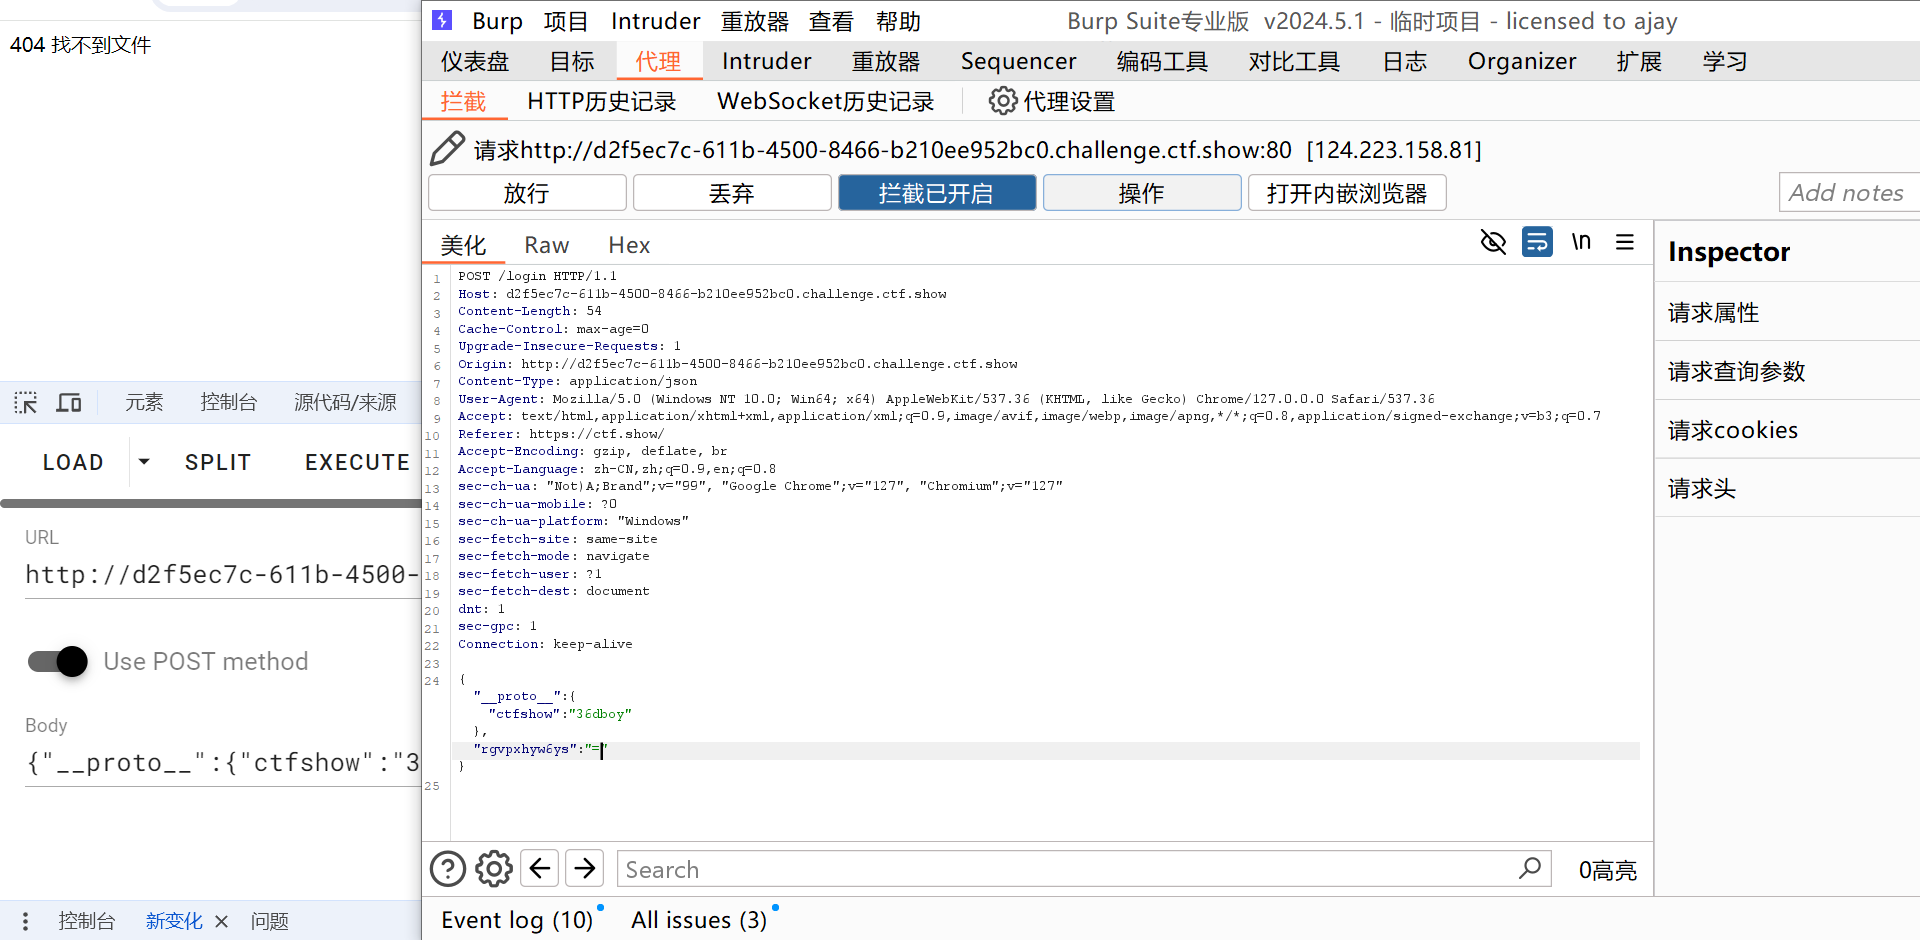The image size is (1920, 940).
Task: Click the back arrow search navigation button
Action: pos(540,869)
